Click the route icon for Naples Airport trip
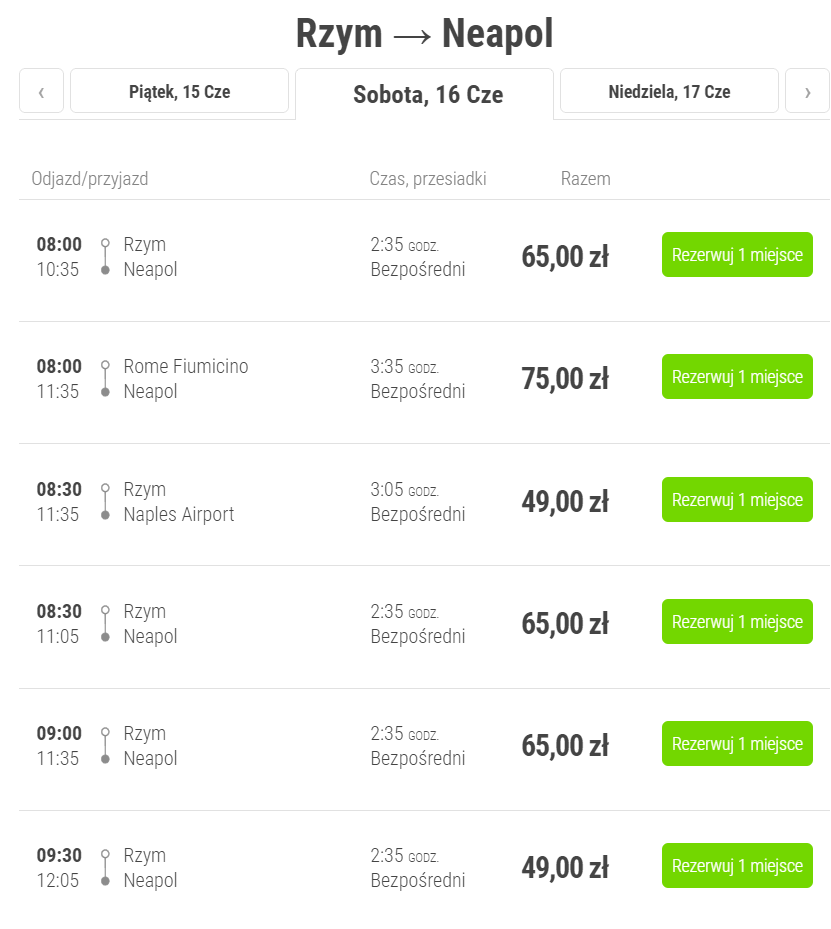Viewport: 831px width, 929px height. pos(105,502)
